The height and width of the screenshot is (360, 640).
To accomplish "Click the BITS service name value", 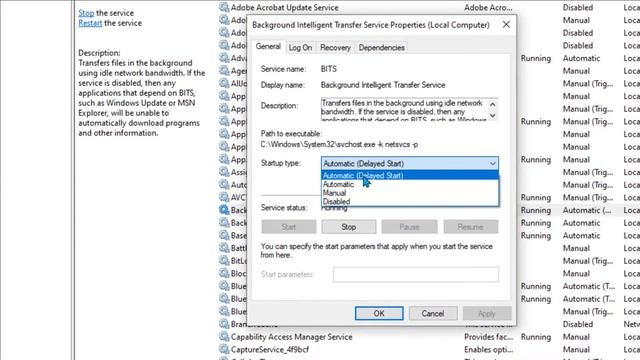I will click(329, 69).
